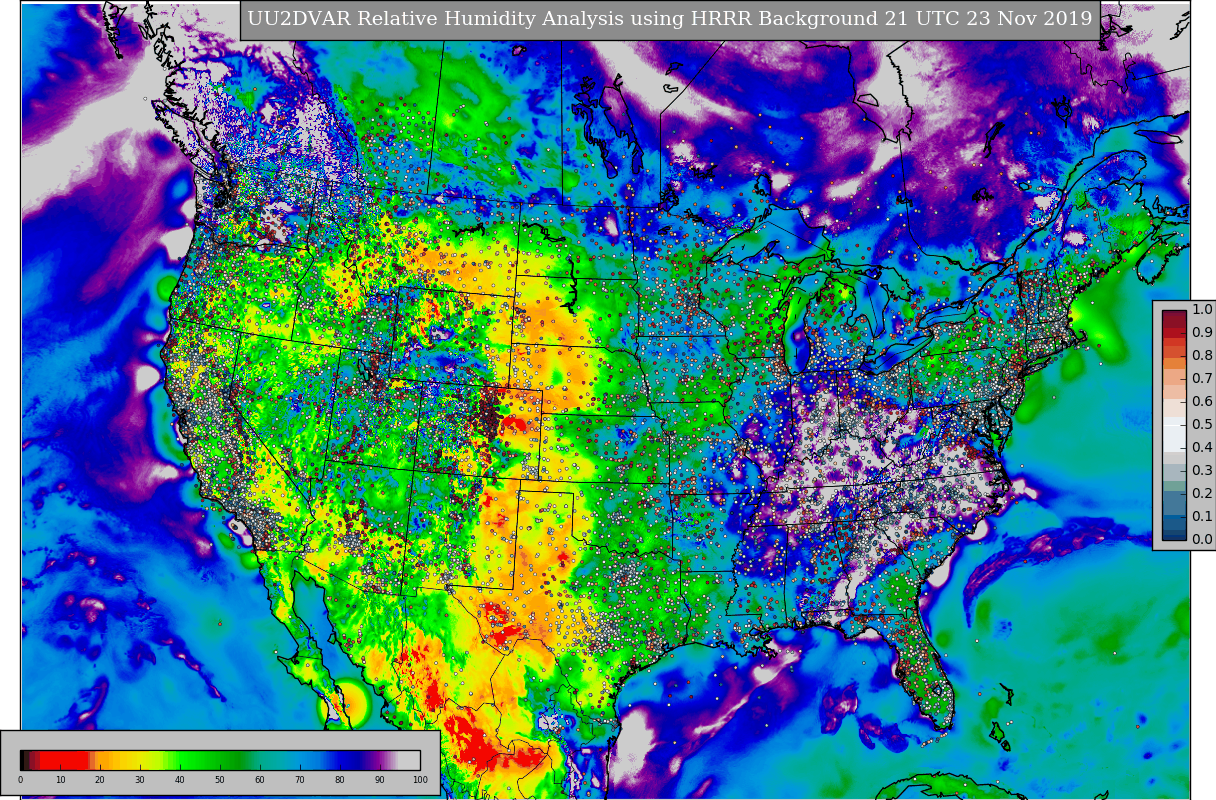1216x800 pixels.
Task: Click the '30' tick label on humidity colorbar
Action: tap(140, 780)
